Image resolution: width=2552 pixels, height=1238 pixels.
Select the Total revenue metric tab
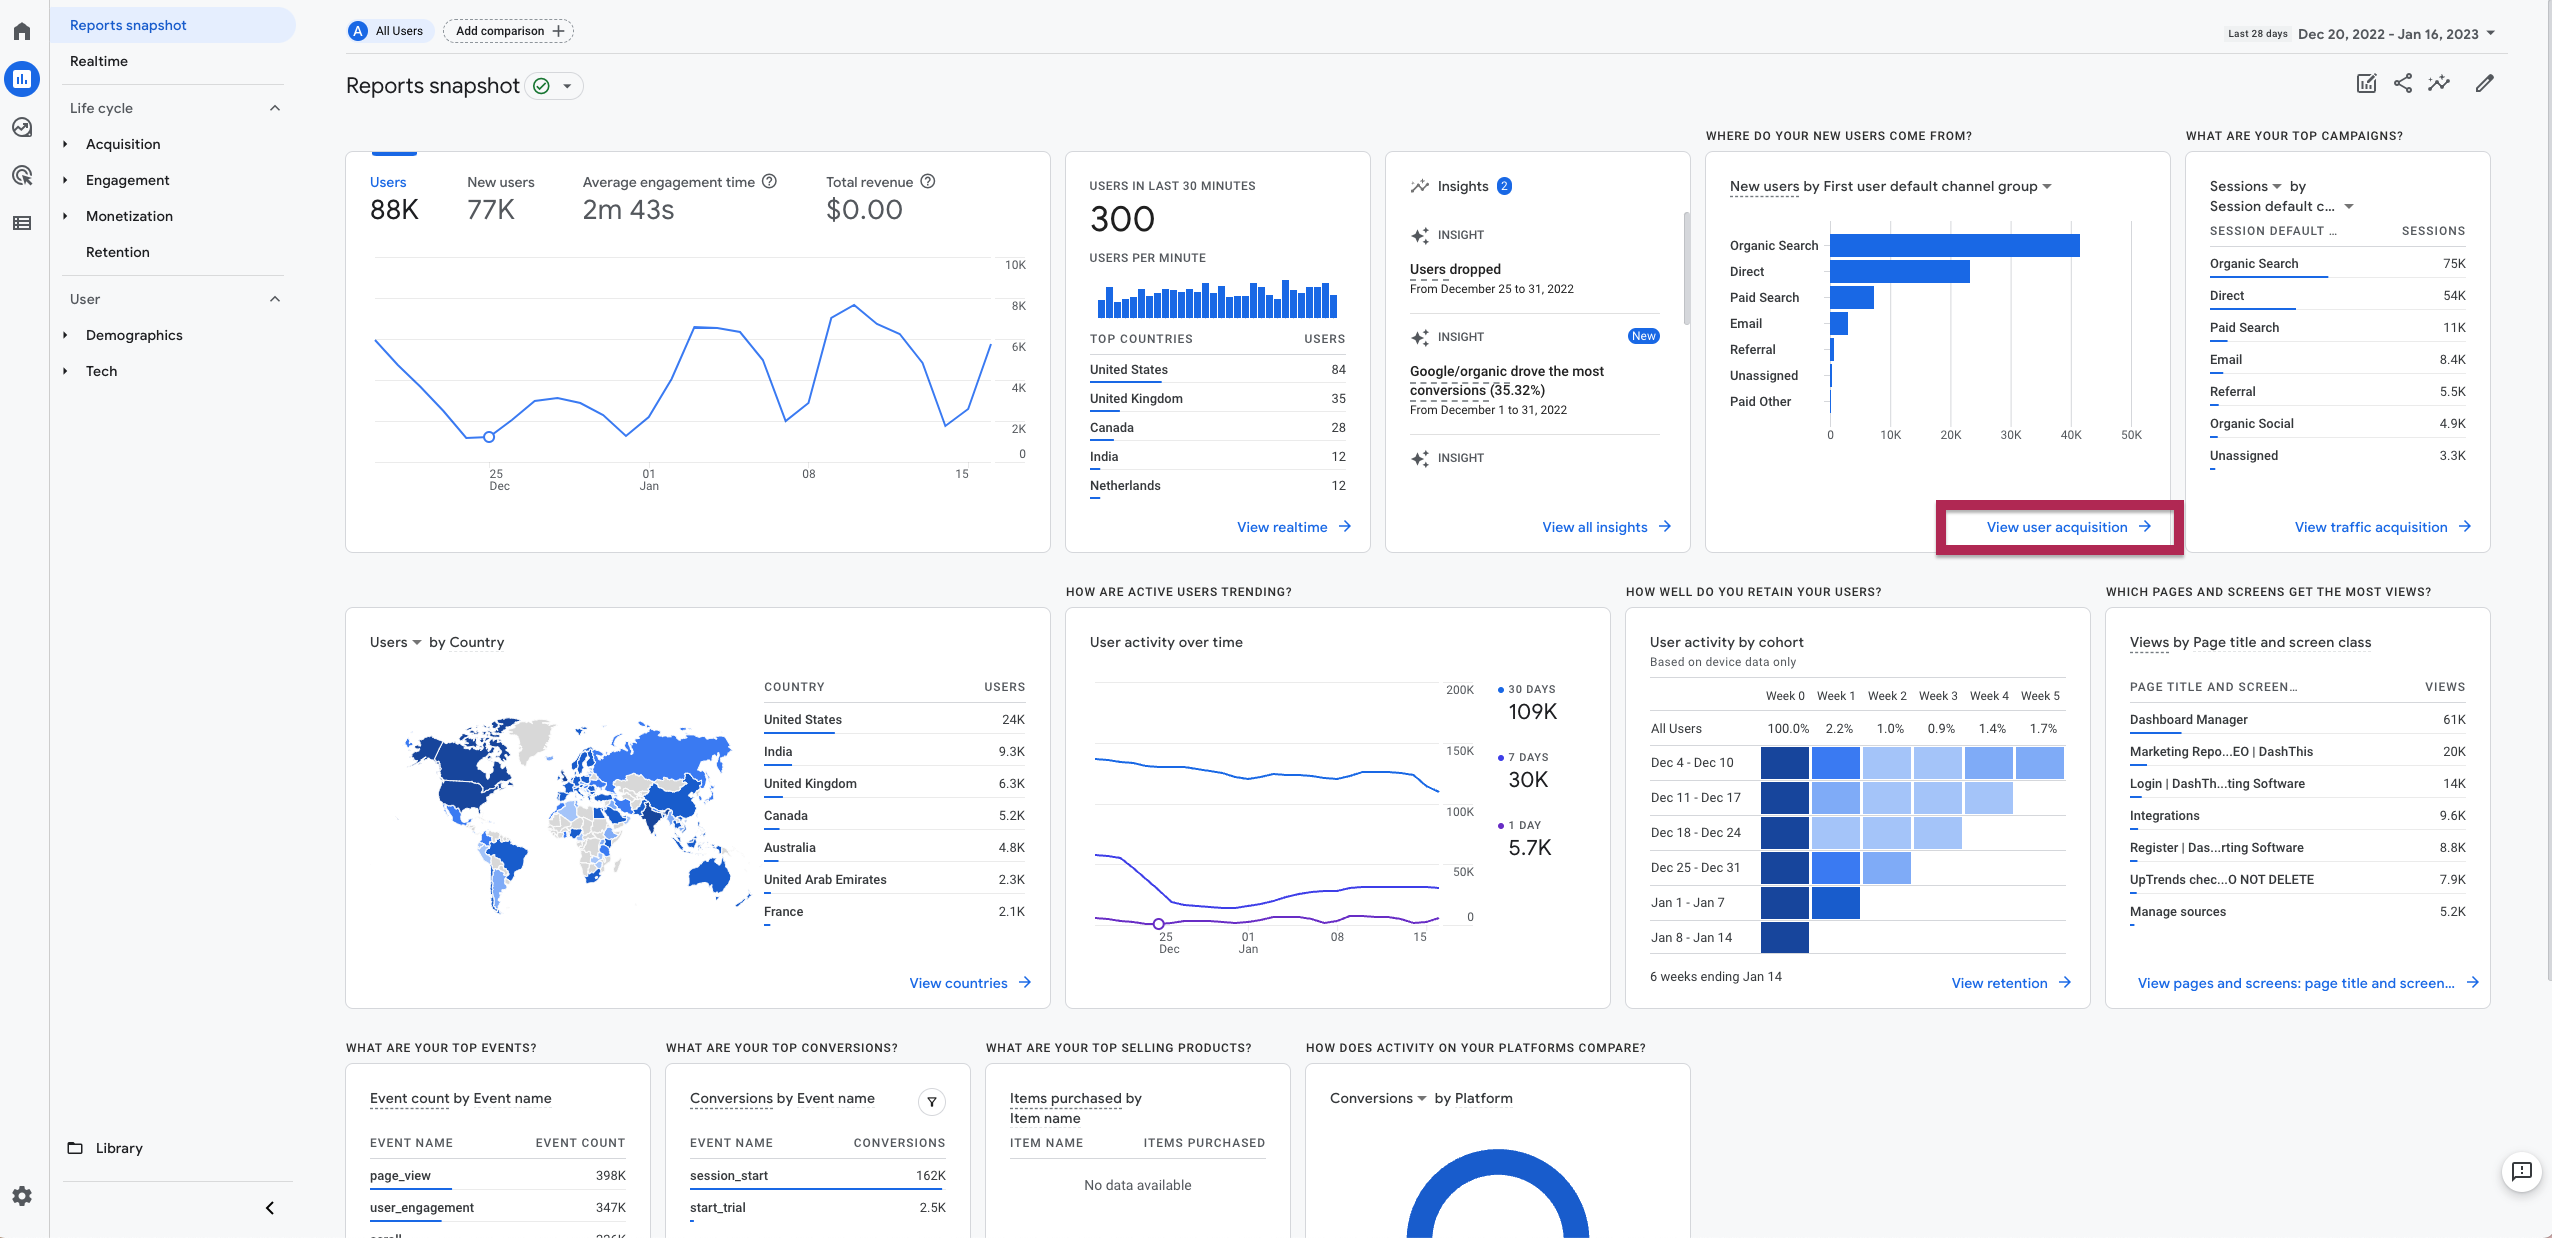click(x=880, y=199)
